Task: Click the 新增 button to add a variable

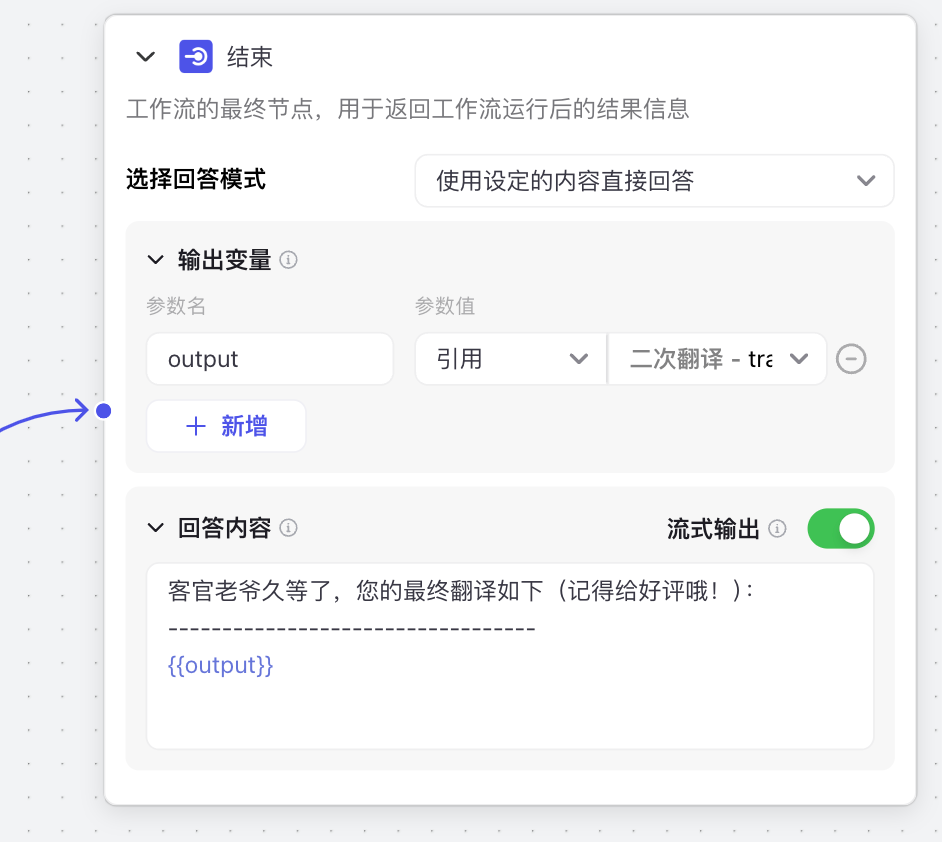Action: (x=226, y=426)
